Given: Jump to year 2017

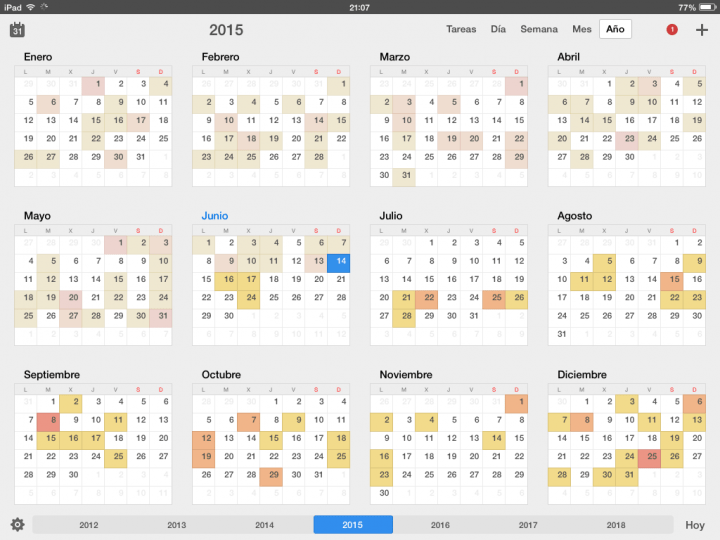Looking at the screenshot, I should pyautogui.click(x=528, y=525).
